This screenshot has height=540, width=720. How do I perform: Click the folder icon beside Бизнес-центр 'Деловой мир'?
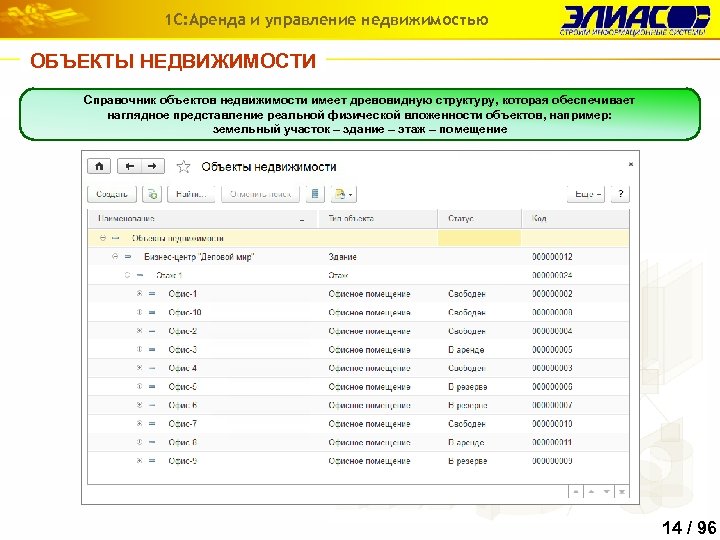click(128, 257)
